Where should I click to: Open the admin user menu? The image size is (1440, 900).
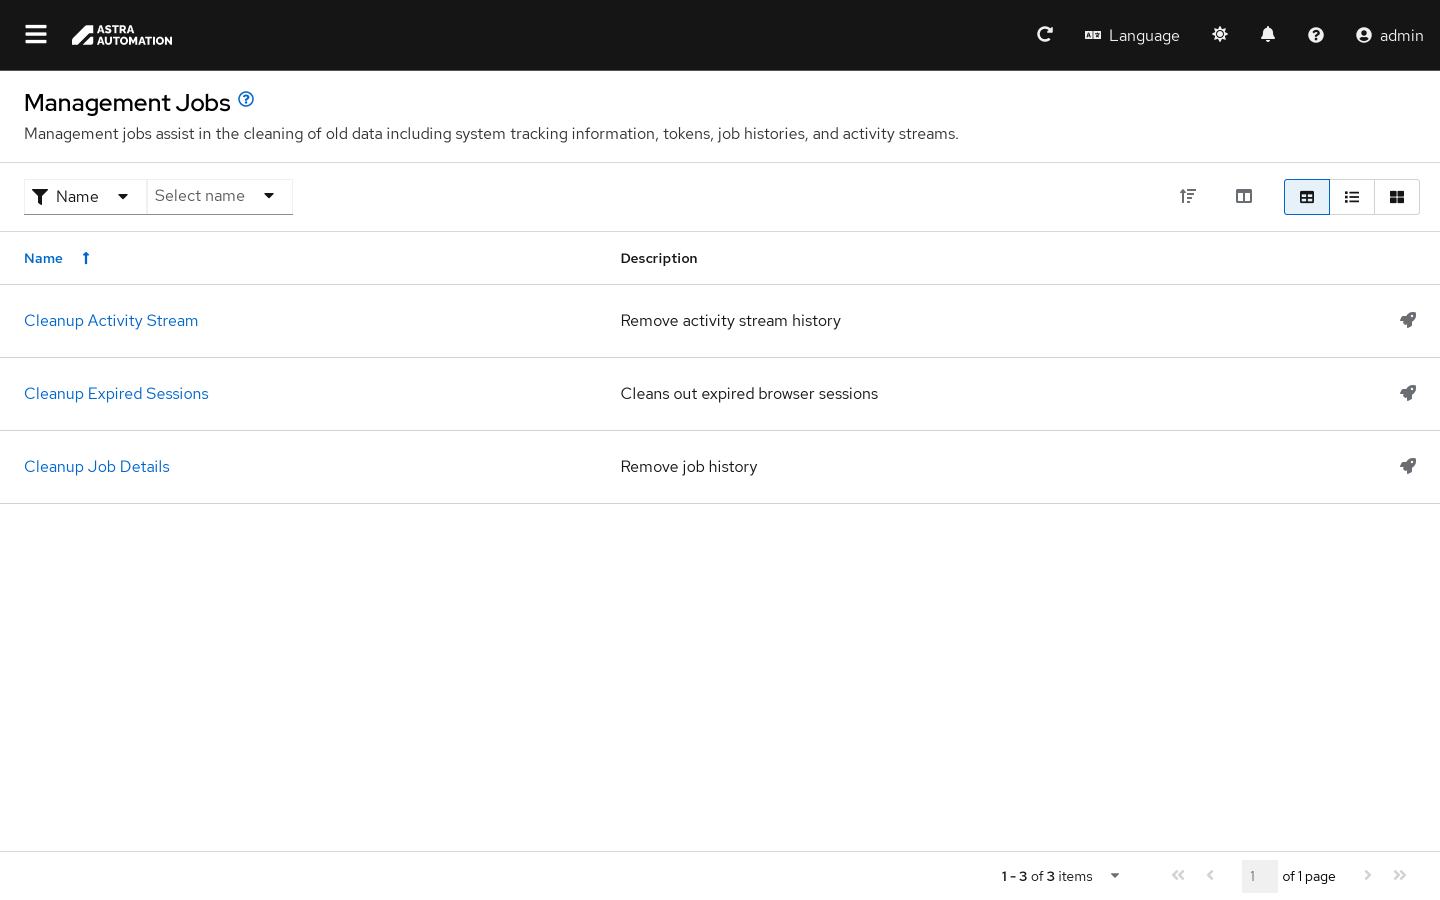click(x=1389, y=35)
